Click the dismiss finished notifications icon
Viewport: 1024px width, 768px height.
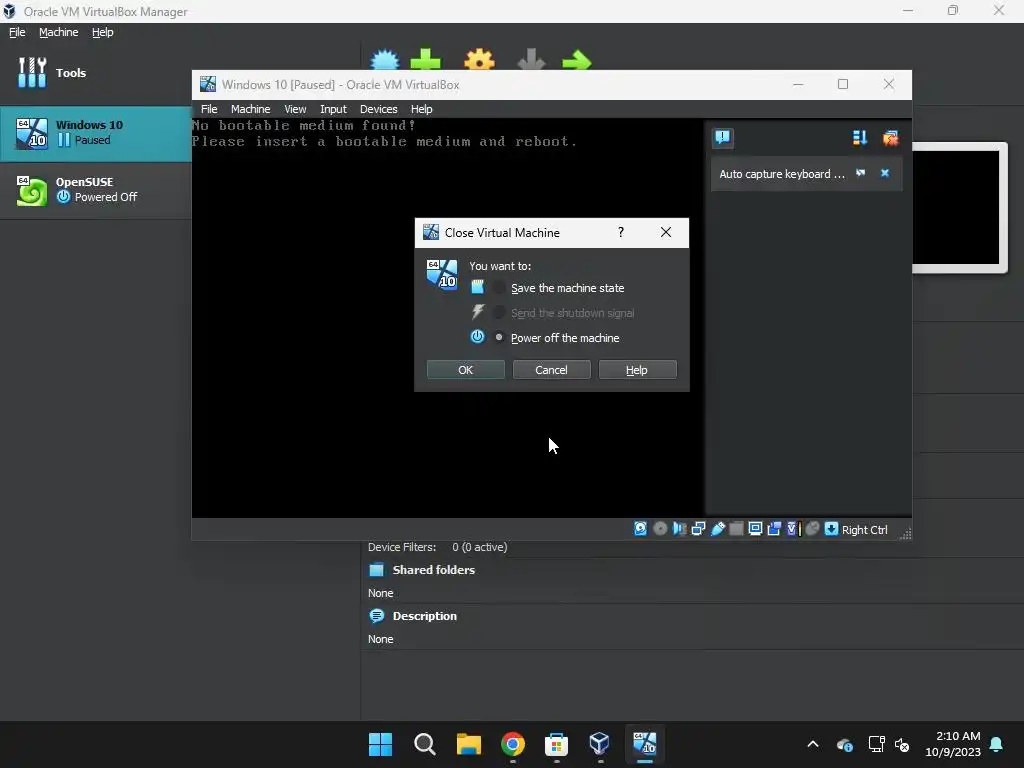[x=890, y=138]
